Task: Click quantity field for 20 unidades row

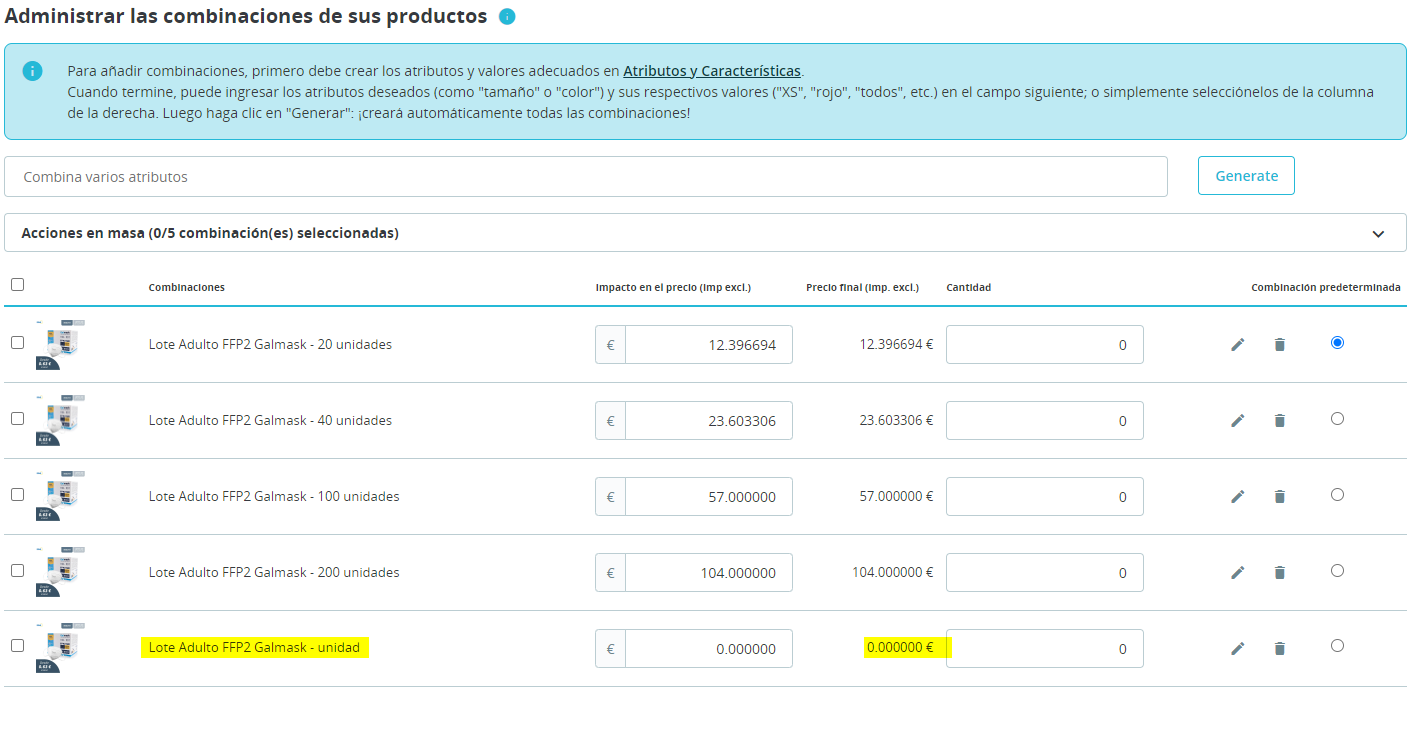Action: [x=1045, y=345]
